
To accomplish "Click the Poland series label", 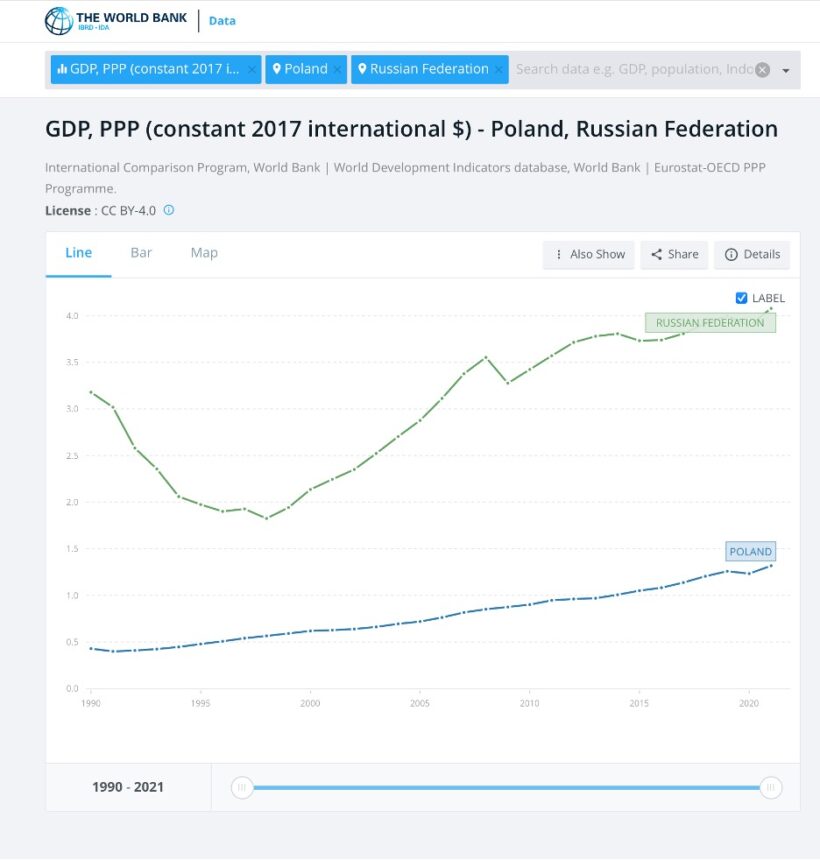I will (750, 551).
